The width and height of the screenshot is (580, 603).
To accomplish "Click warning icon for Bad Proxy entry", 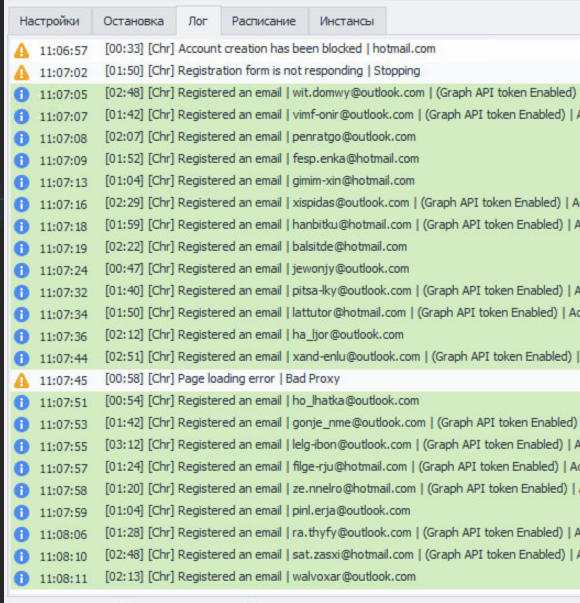I will [22, 380].
